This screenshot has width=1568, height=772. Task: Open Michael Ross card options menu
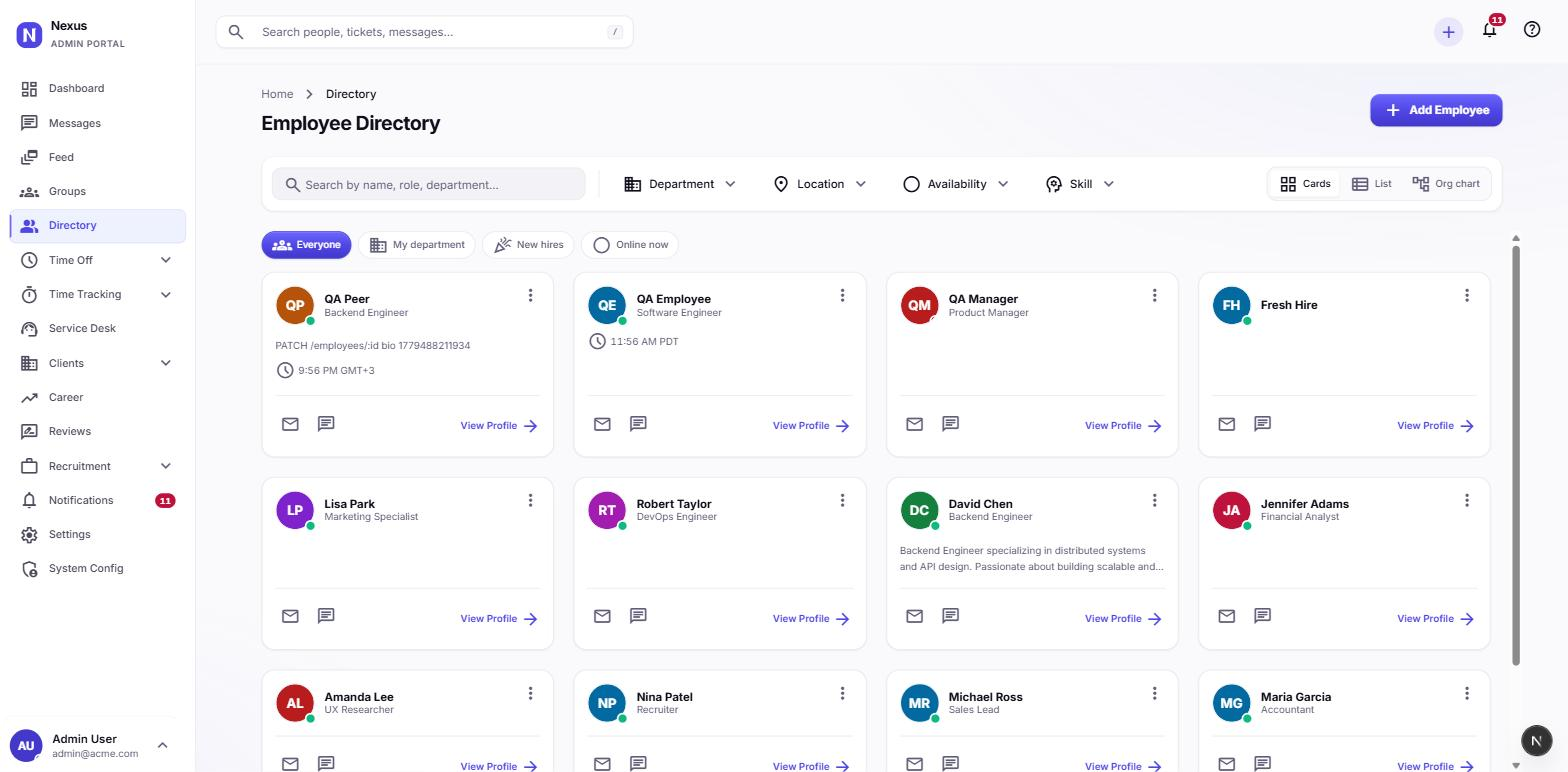(1154, 693)
